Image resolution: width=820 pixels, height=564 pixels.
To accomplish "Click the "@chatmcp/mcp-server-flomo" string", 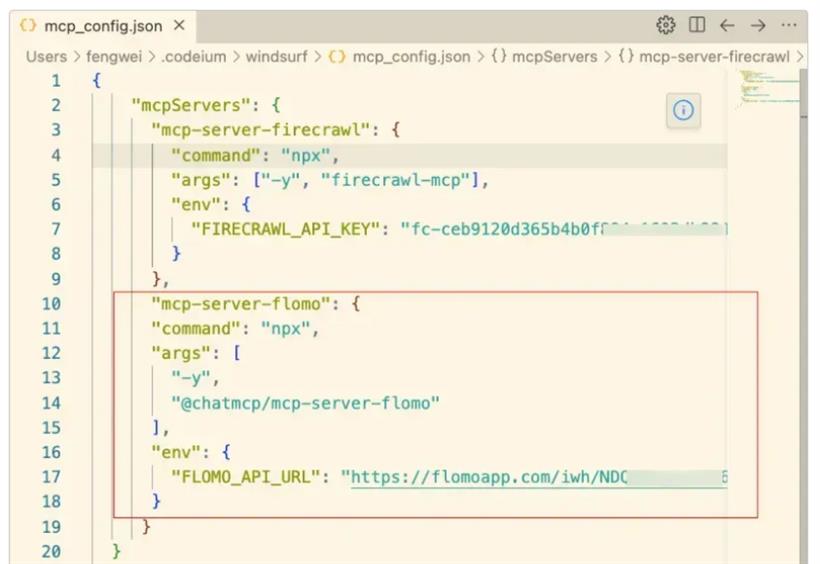I will tap(305, 403).
